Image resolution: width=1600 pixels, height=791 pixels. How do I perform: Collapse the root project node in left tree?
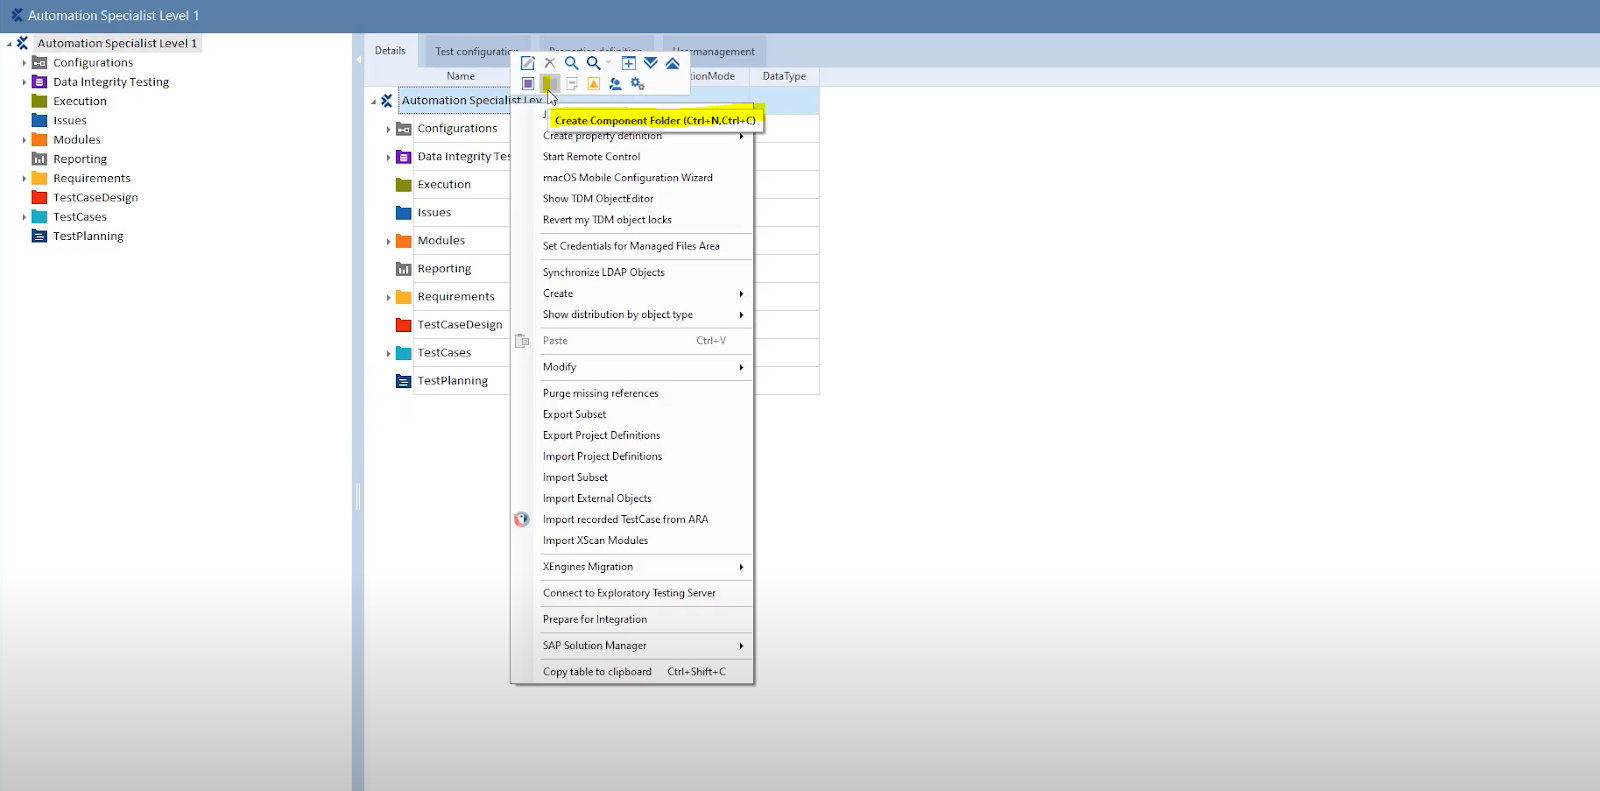click(9, 44)
